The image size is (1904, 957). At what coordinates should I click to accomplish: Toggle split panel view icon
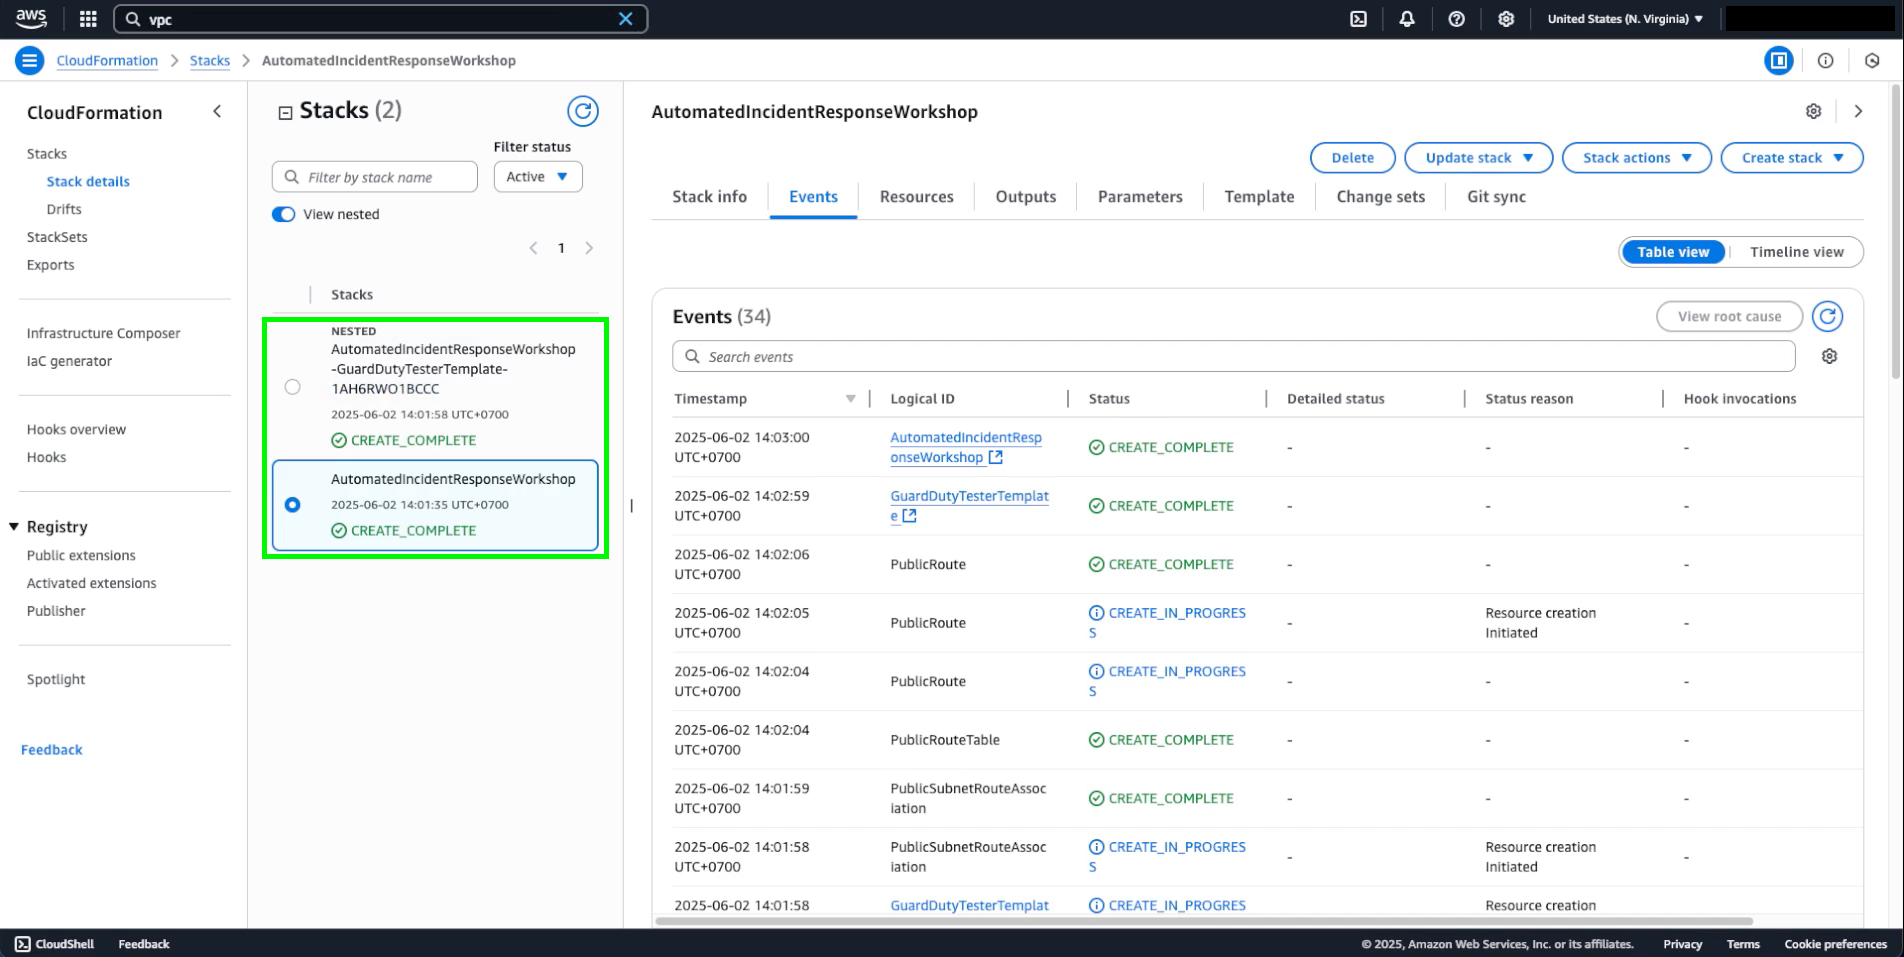click(x=1779, y=61)
